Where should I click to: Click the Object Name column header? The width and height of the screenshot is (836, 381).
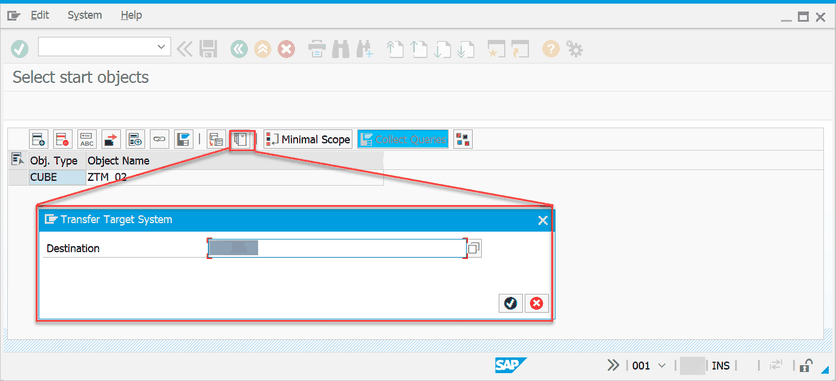tap(235, 160)
